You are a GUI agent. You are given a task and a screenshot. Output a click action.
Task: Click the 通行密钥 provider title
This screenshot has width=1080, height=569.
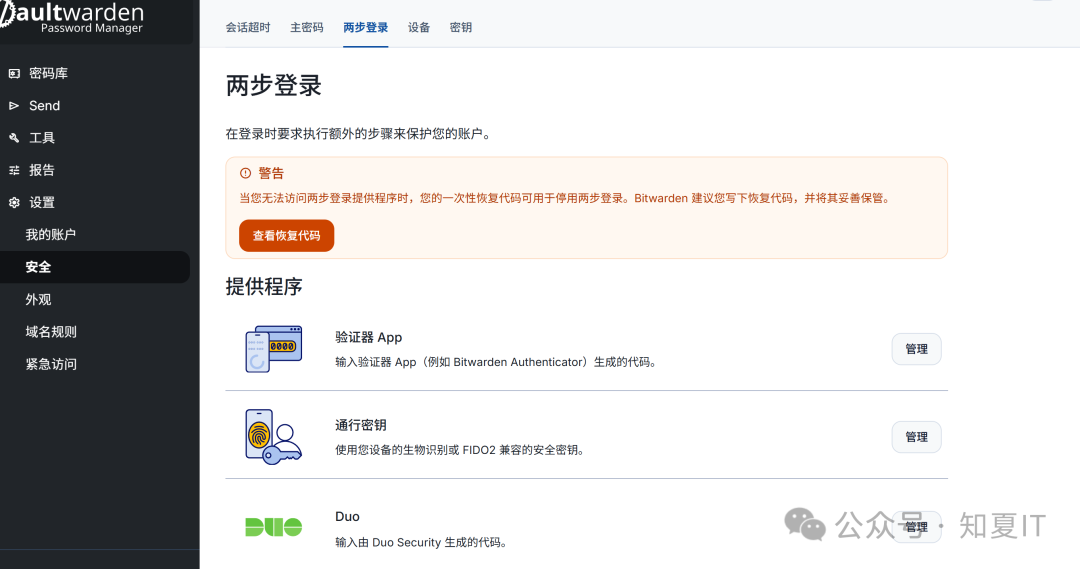tap(361, 425)
